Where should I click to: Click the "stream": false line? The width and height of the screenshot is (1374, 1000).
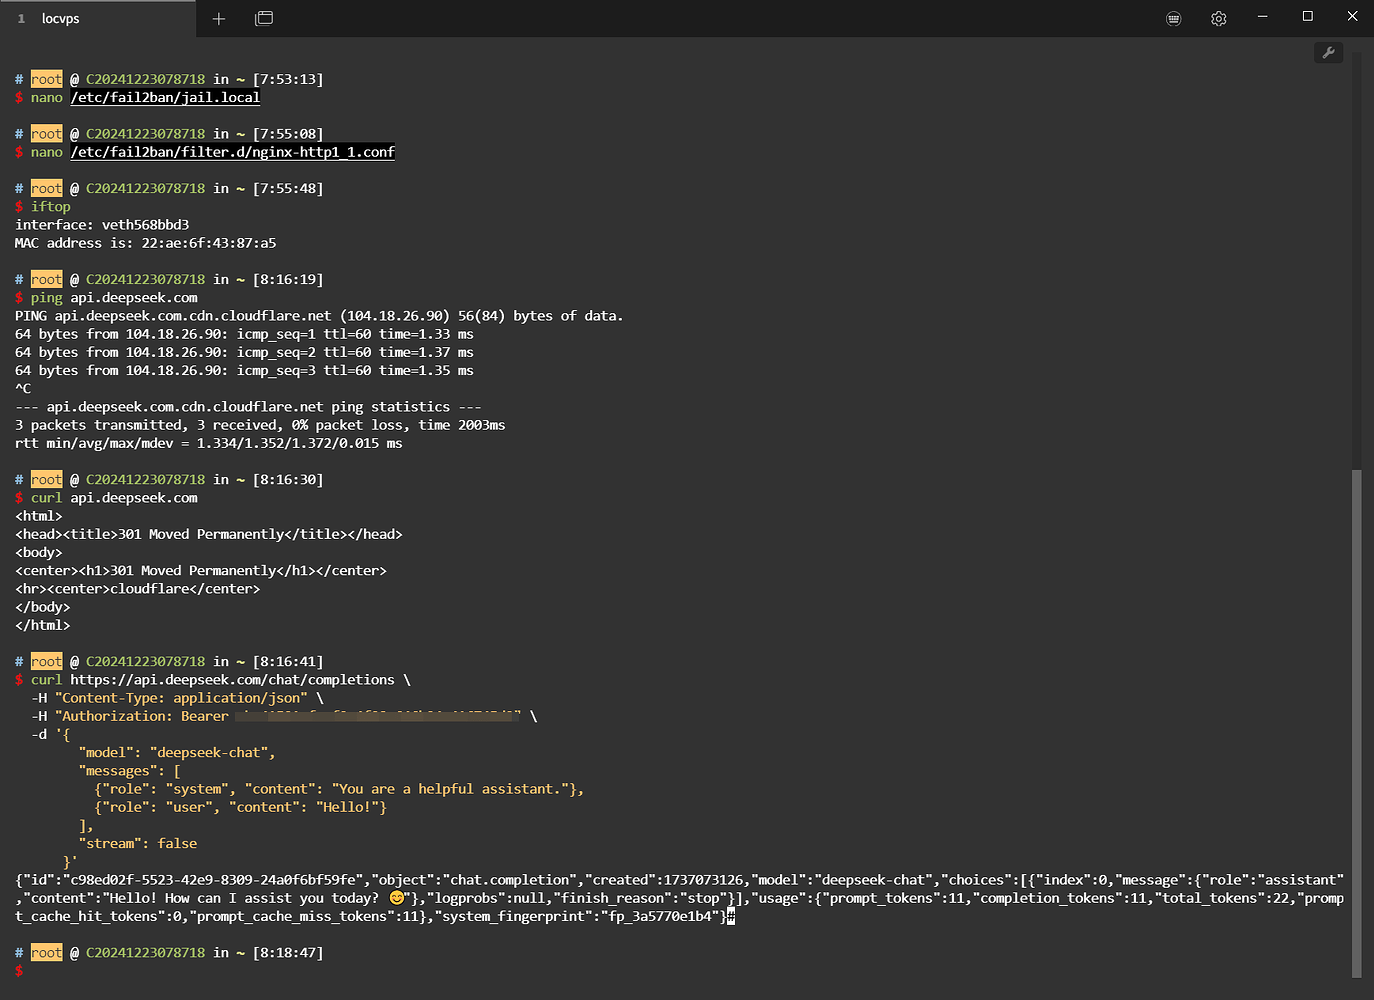pos(137,843)
